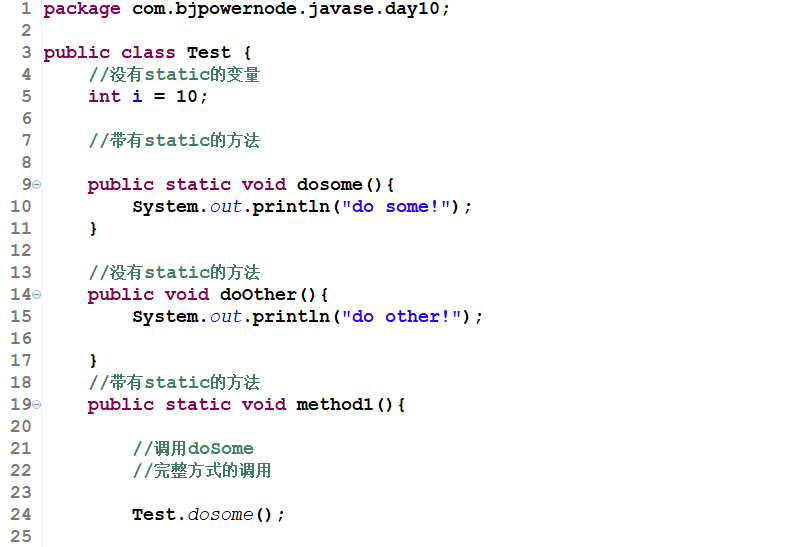Click the class name 'Test' on line 3
This screenshot has height=547, width=792.
point(209,53)
